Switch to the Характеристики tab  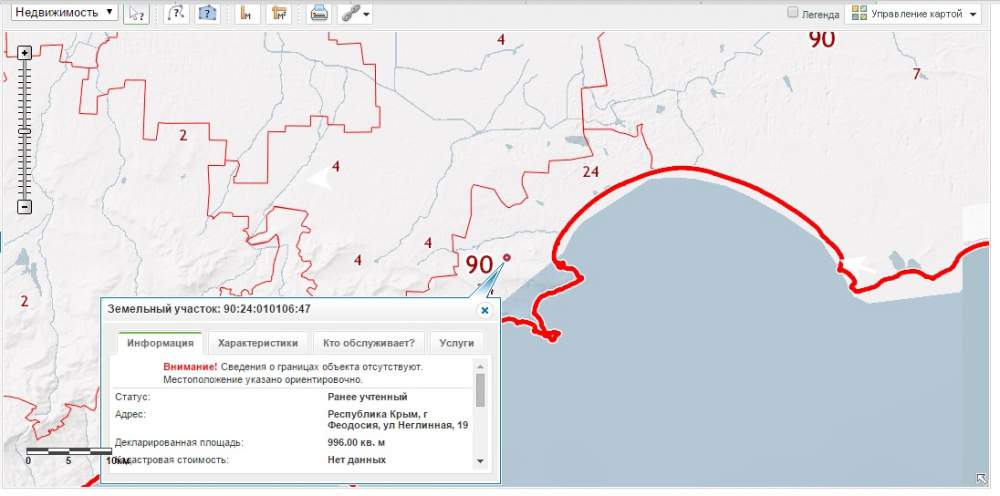coord(258,342)
